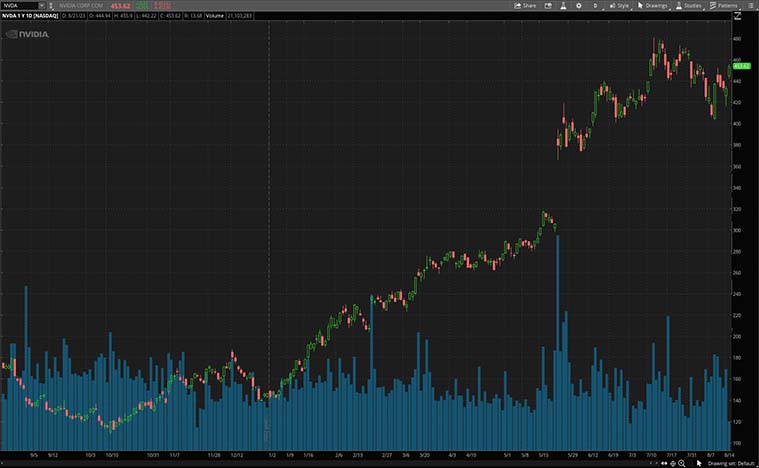759x468 pixels.
Task: Click the 1/2 date label on time axis
Action: point(272,455)
